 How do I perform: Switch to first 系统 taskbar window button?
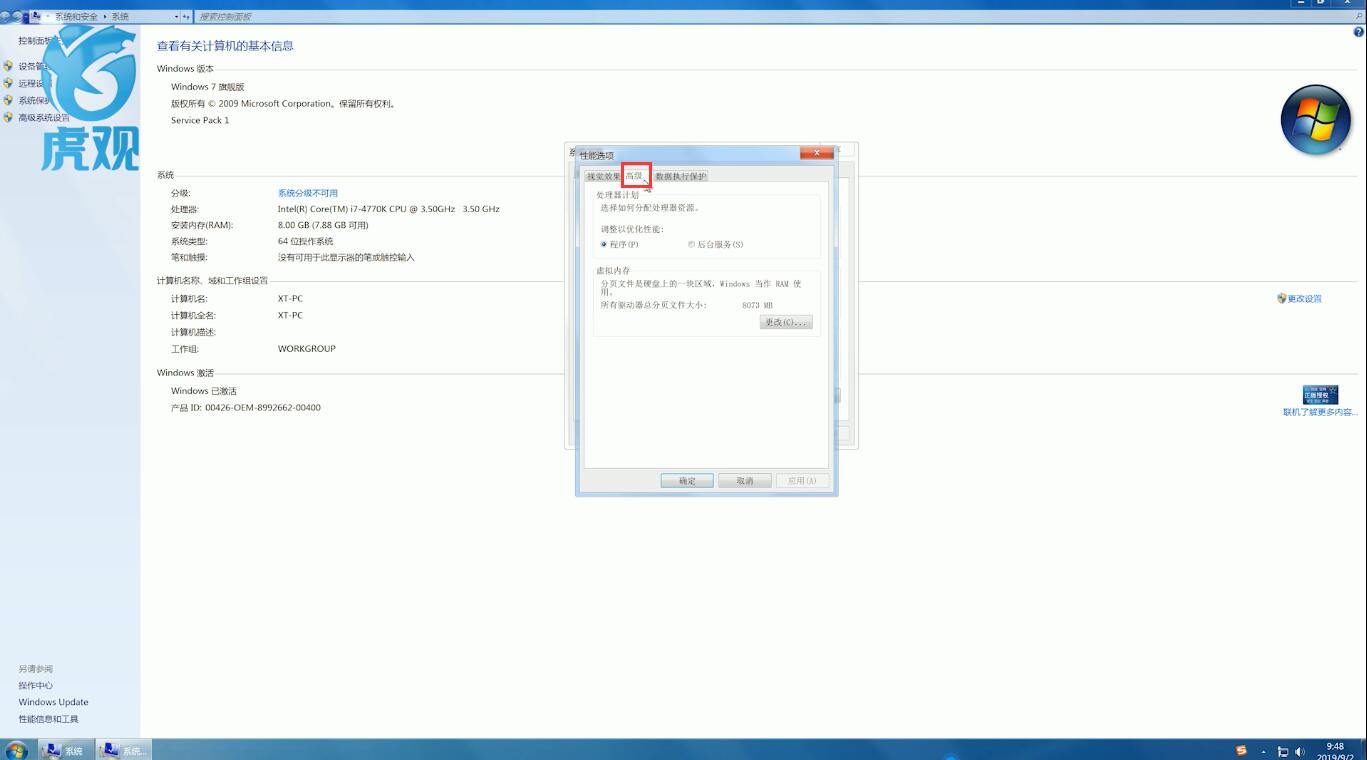pos(65,750)
